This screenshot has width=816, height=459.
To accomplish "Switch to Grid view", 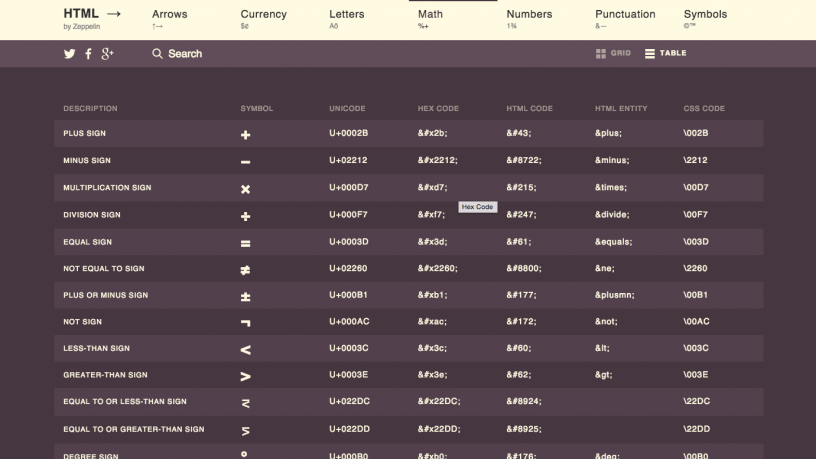I will pyautogui.click(x=613, y=53).
